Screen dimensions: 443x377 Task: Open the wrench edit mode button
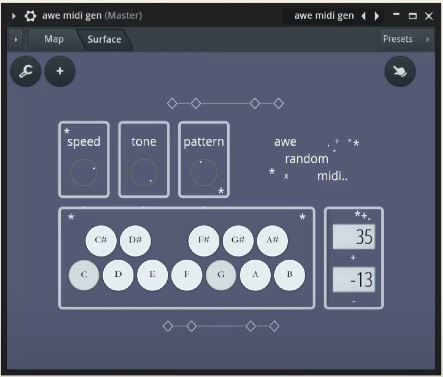26,71
